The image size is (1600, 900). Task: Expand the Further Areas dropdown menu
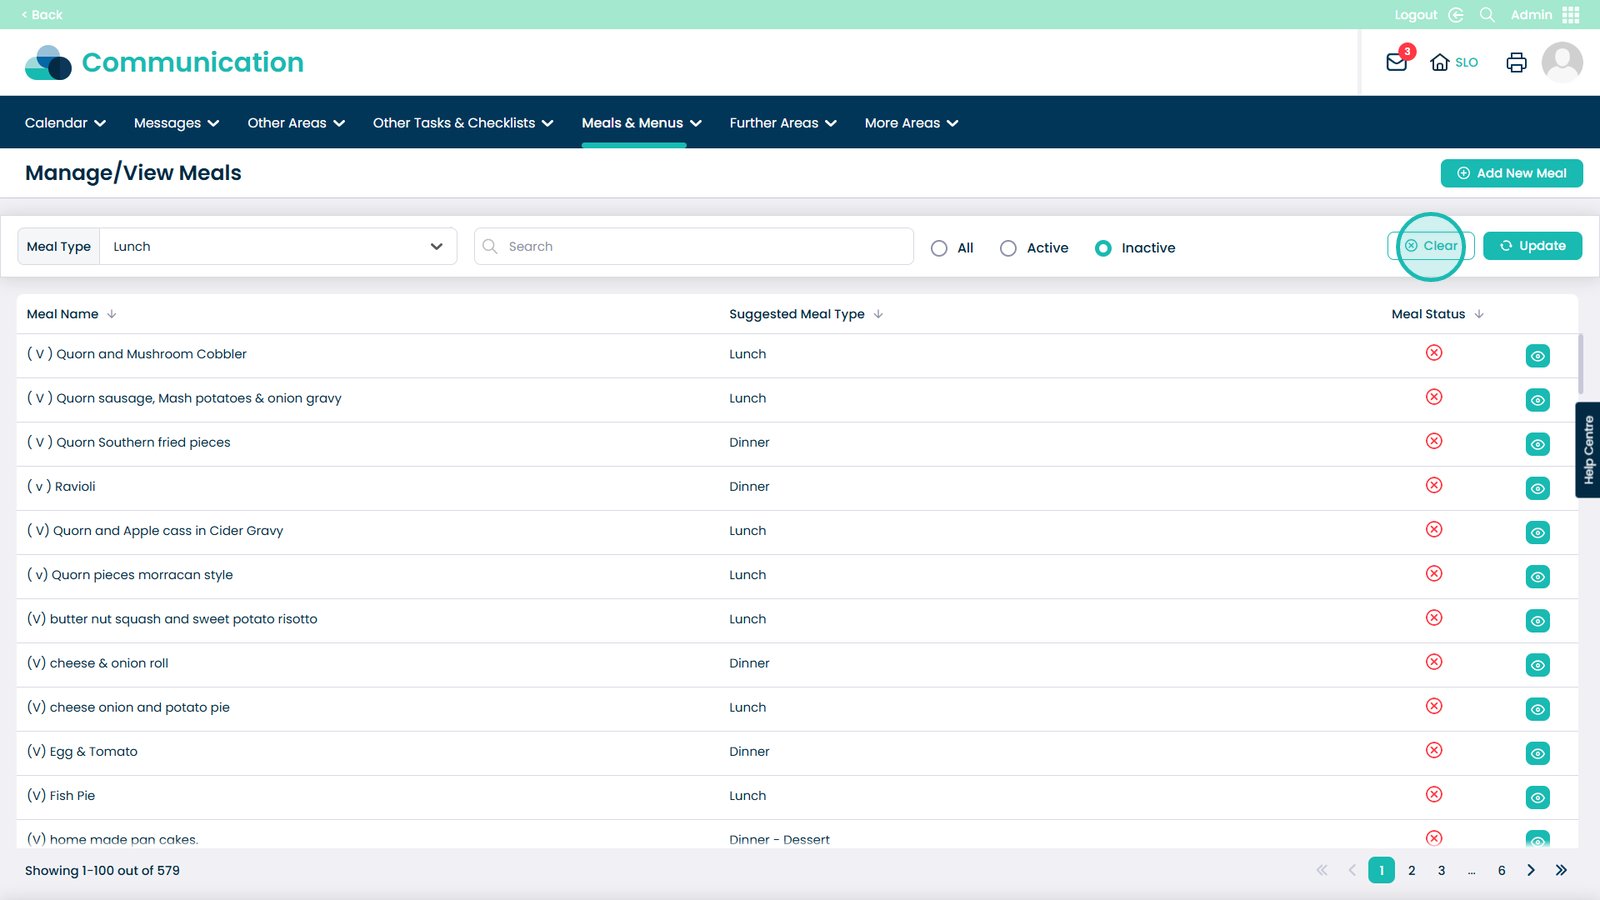[782, 123]
